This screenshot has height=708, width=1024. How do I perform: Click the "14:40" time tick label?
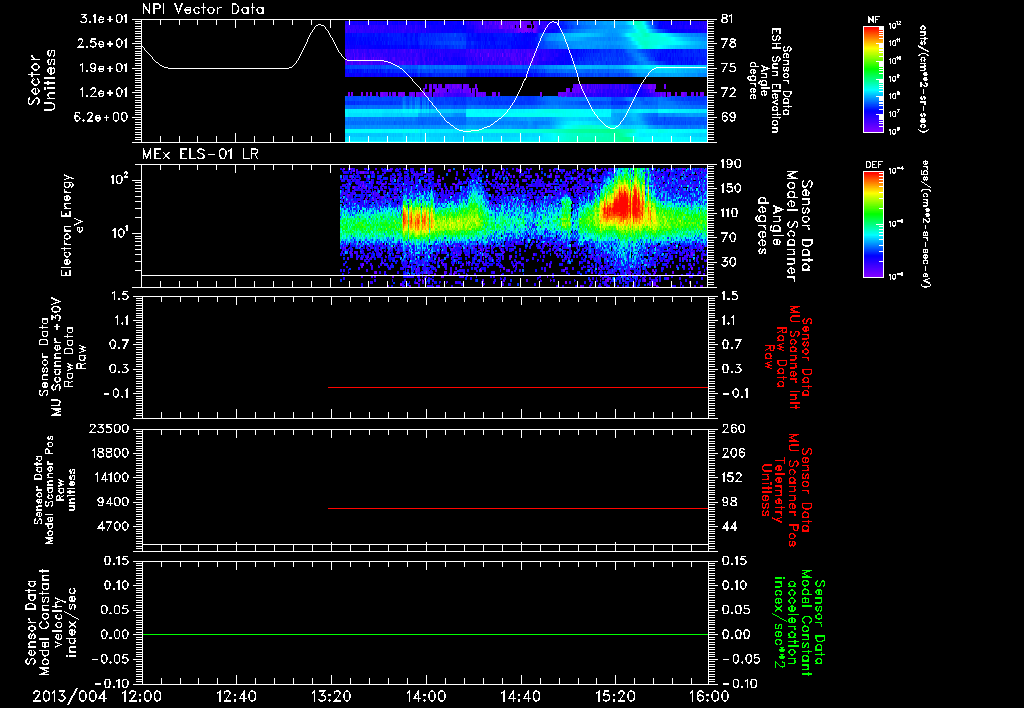point(520,697)
